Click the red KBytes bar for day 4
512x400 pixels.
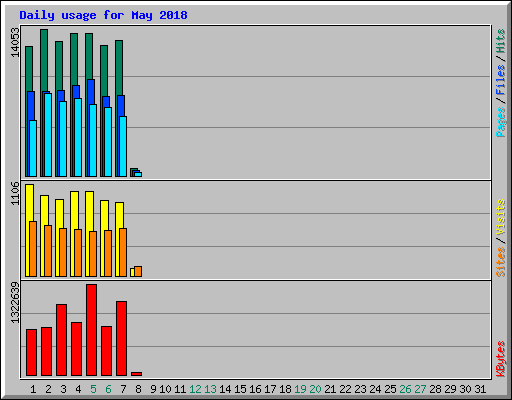(x=76, y=349)
